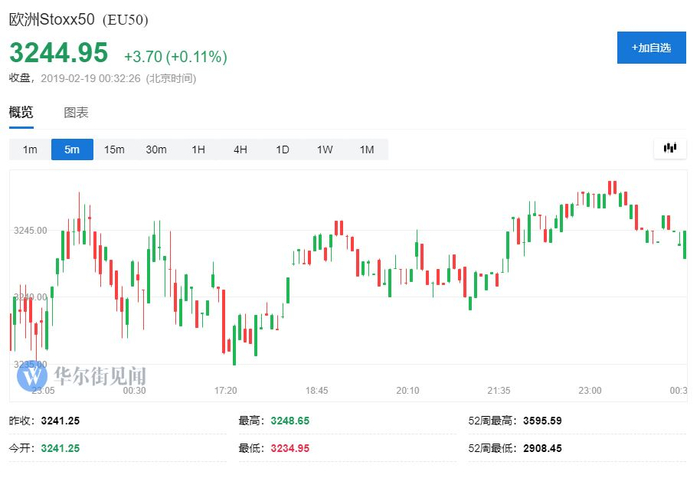Screen dimensions: 700x482
Task: Click the candlestick chart type icon
Action: coord(669,149)
